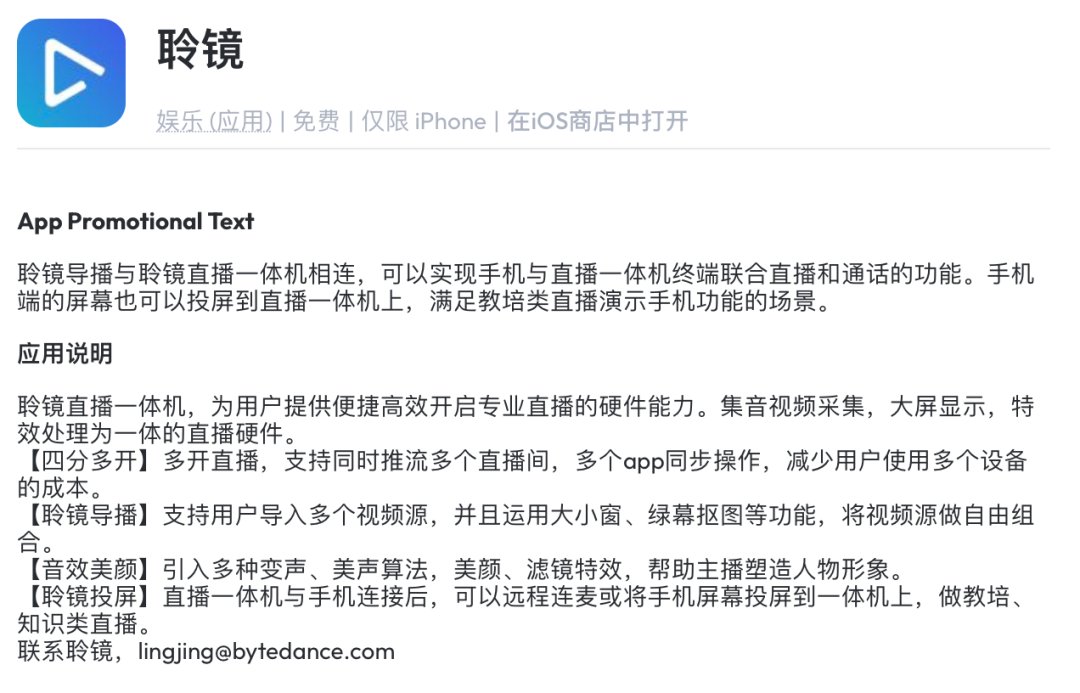This screenshot has width=1080, height=693.
Task: Click the 【音效美颜】 feature label
Action: [x=90, y=571]
